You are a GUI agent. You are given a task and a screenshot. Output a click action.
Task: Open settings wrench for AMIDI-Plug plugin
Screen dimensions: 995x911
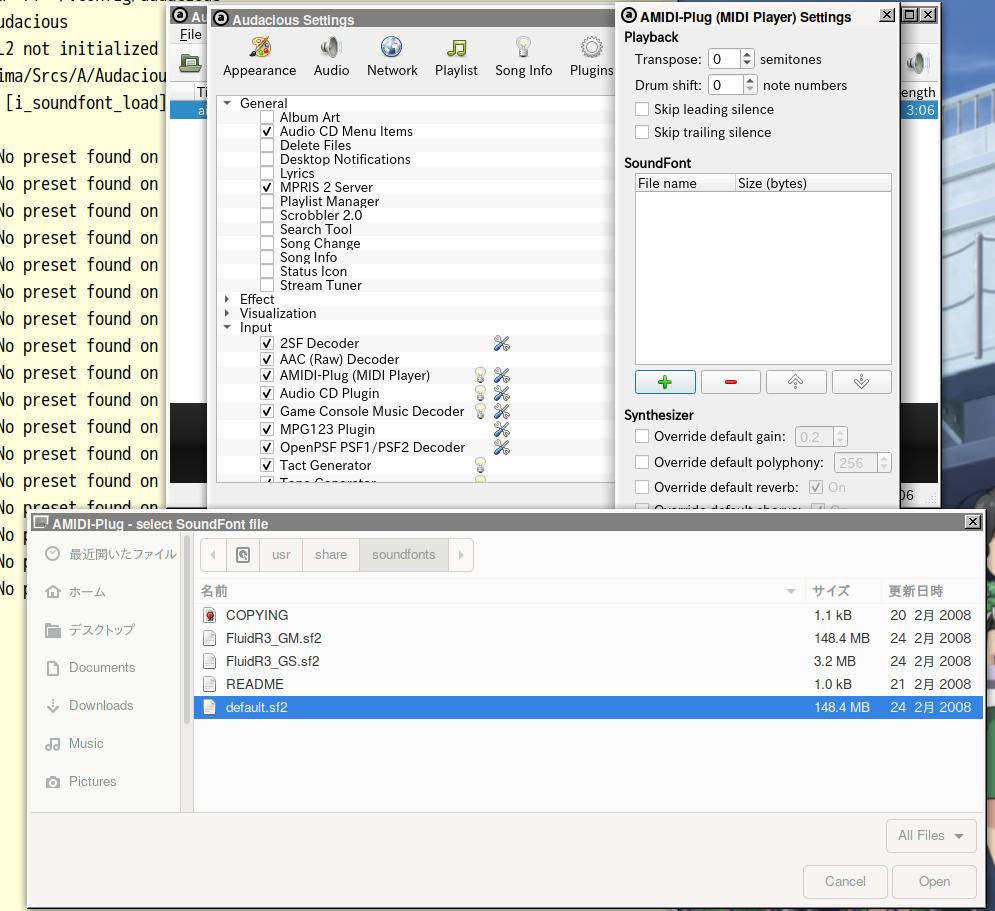tap(502, 376)
